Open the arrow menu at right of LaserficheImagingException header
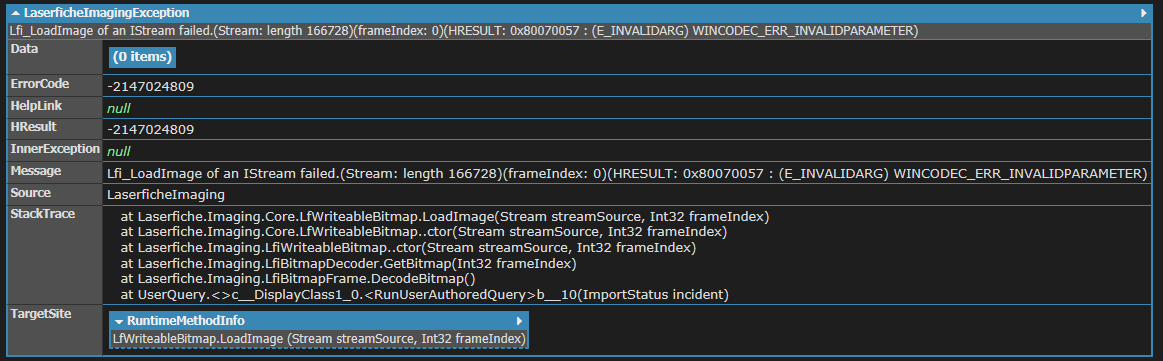Screen dimensions: 1163x361 1144,13
